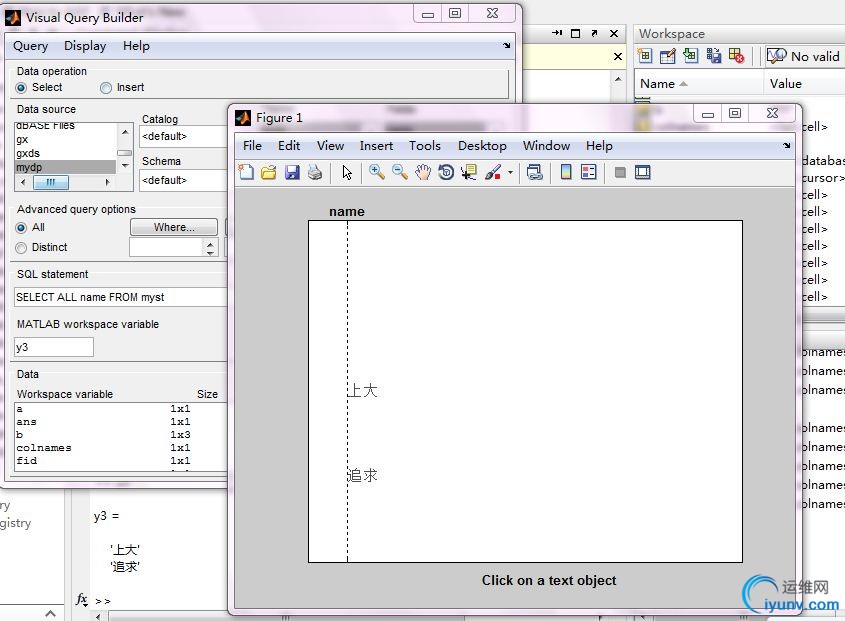
Task: Choose the Insert data operation radio button
Action: coord(106,87)
